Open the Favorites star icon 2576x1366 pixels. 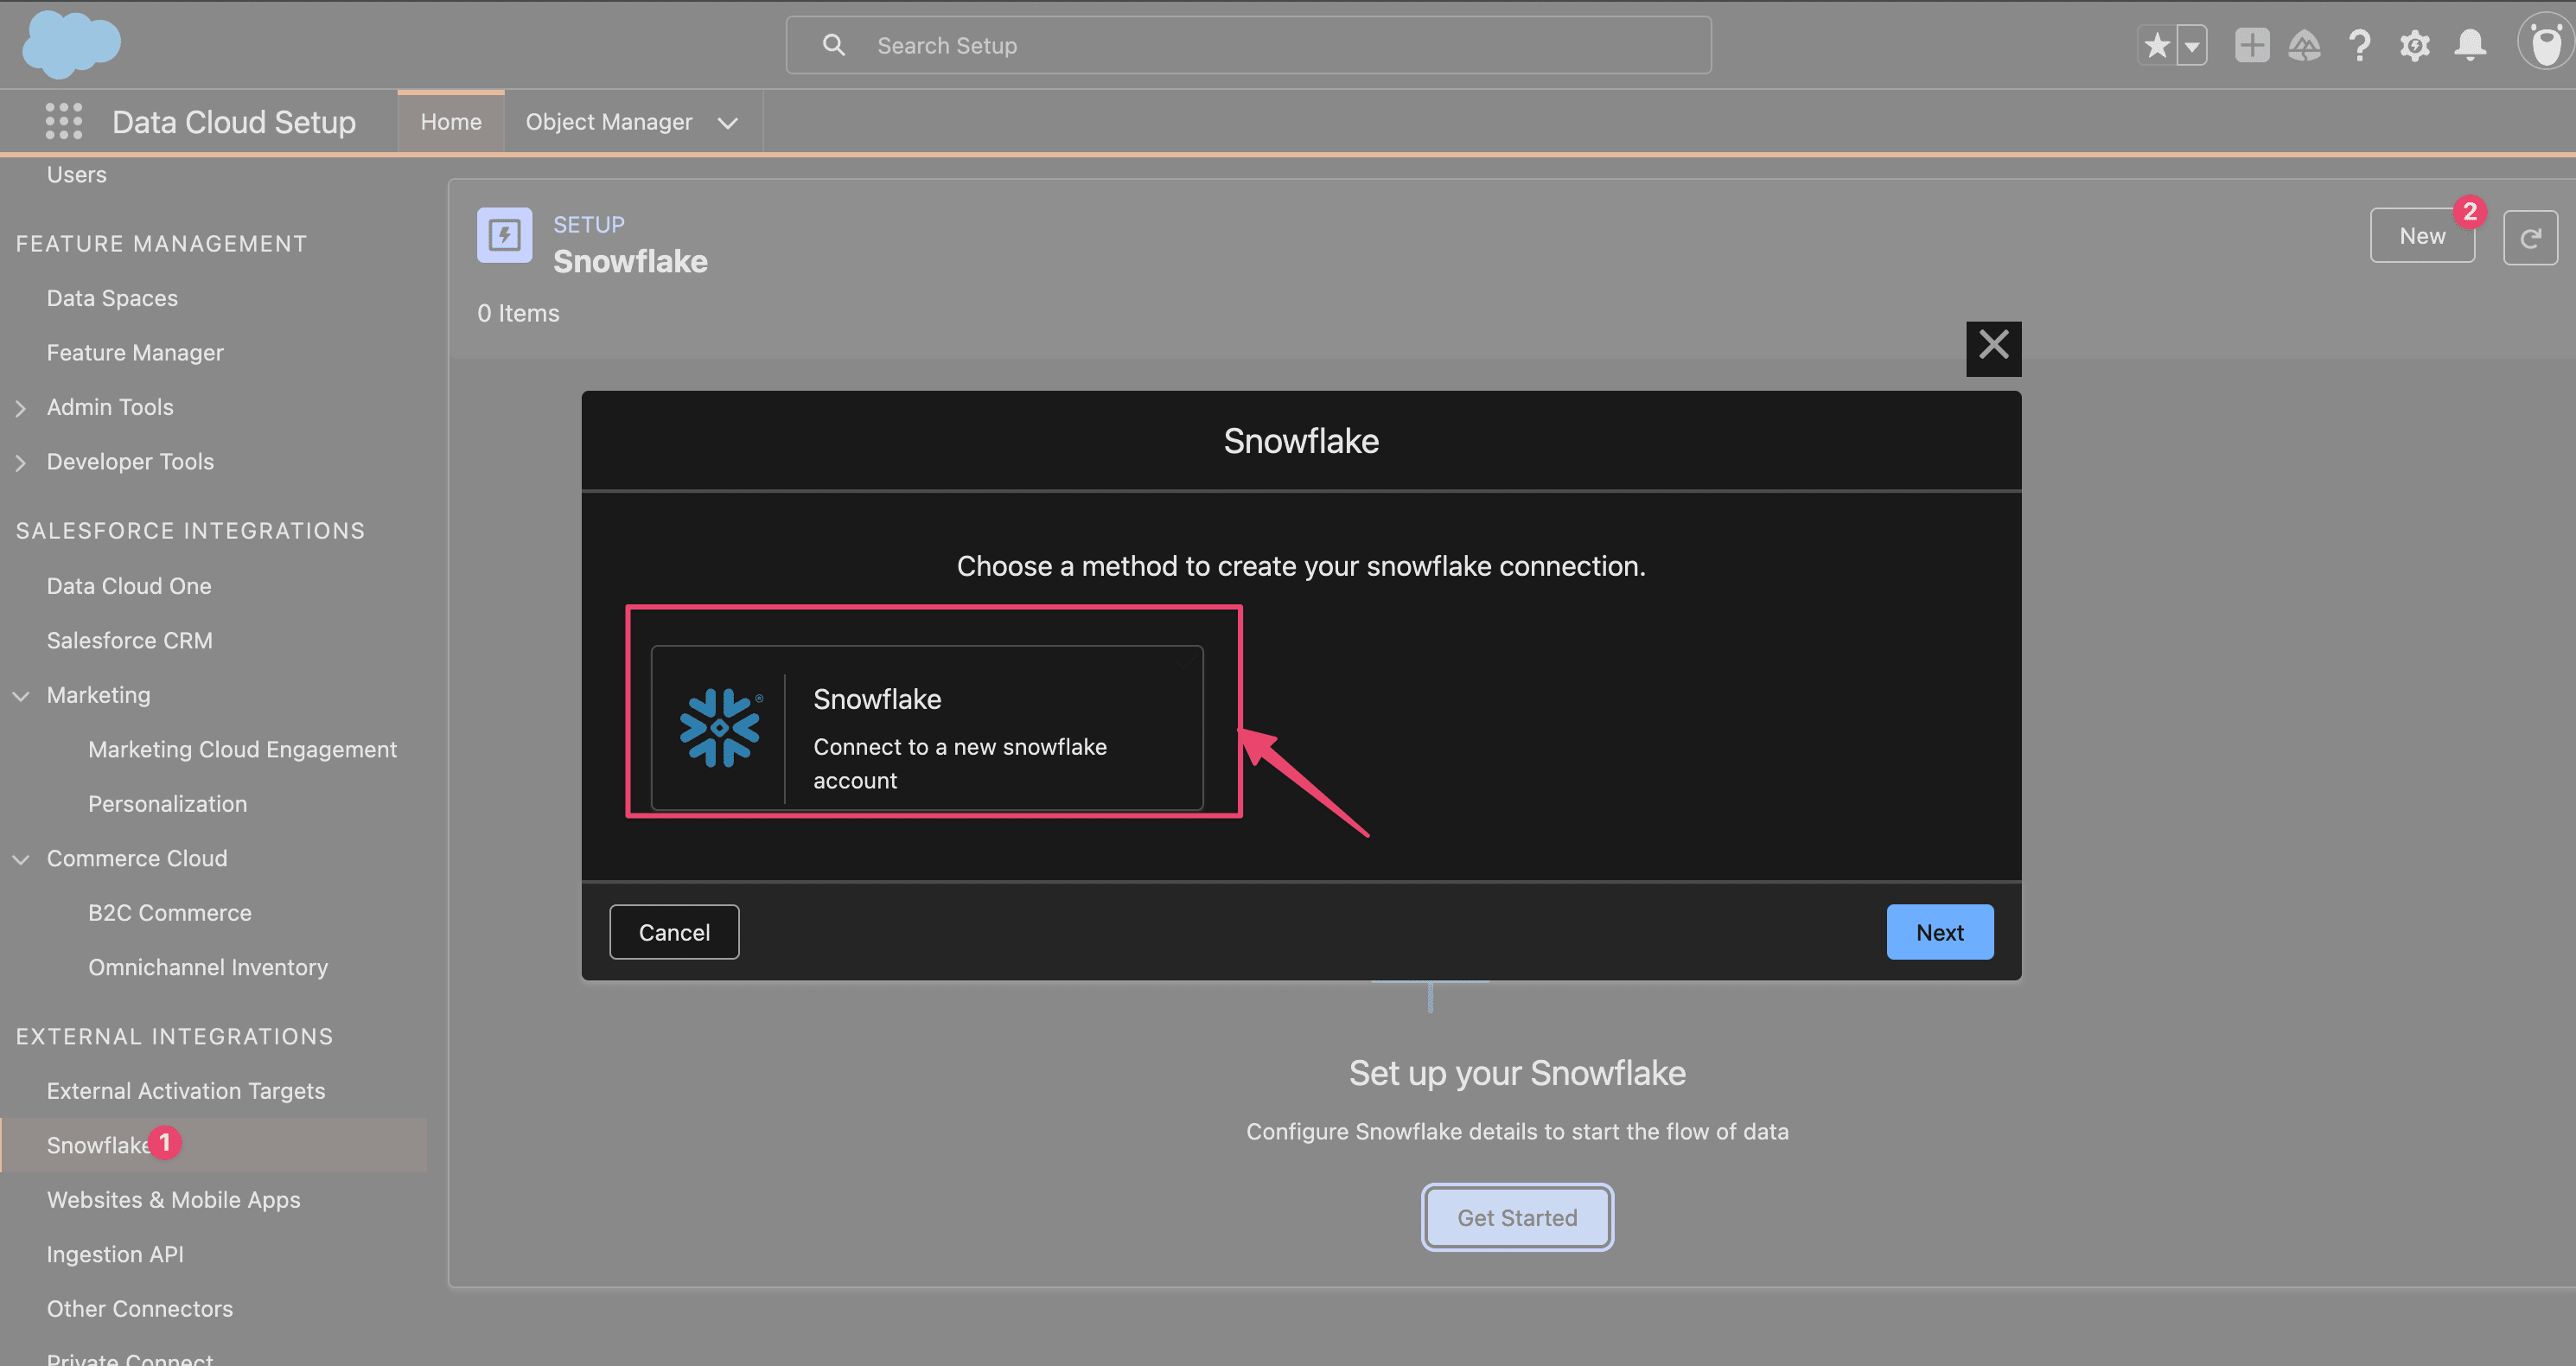(x=2157, y=45)
